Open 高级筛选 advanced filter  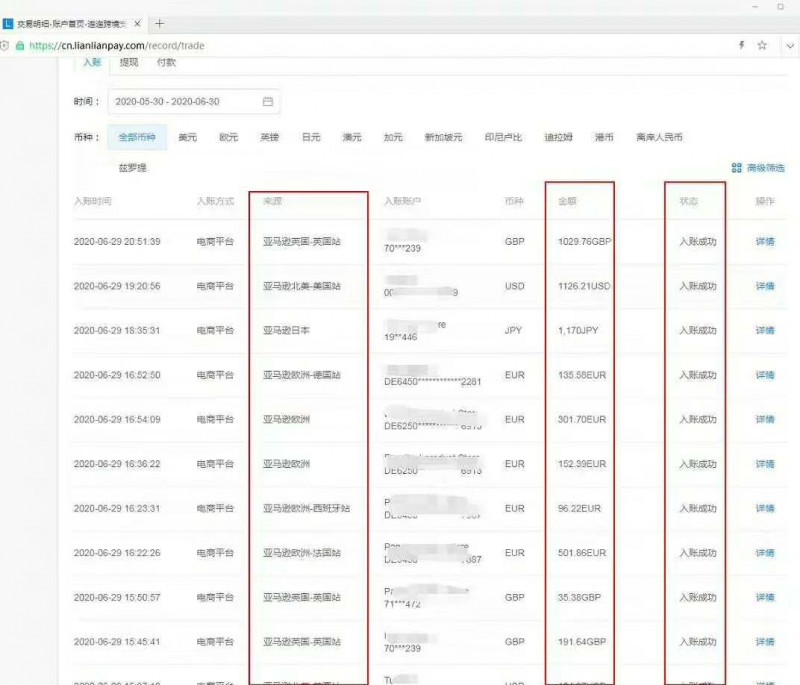coord(758,168)
